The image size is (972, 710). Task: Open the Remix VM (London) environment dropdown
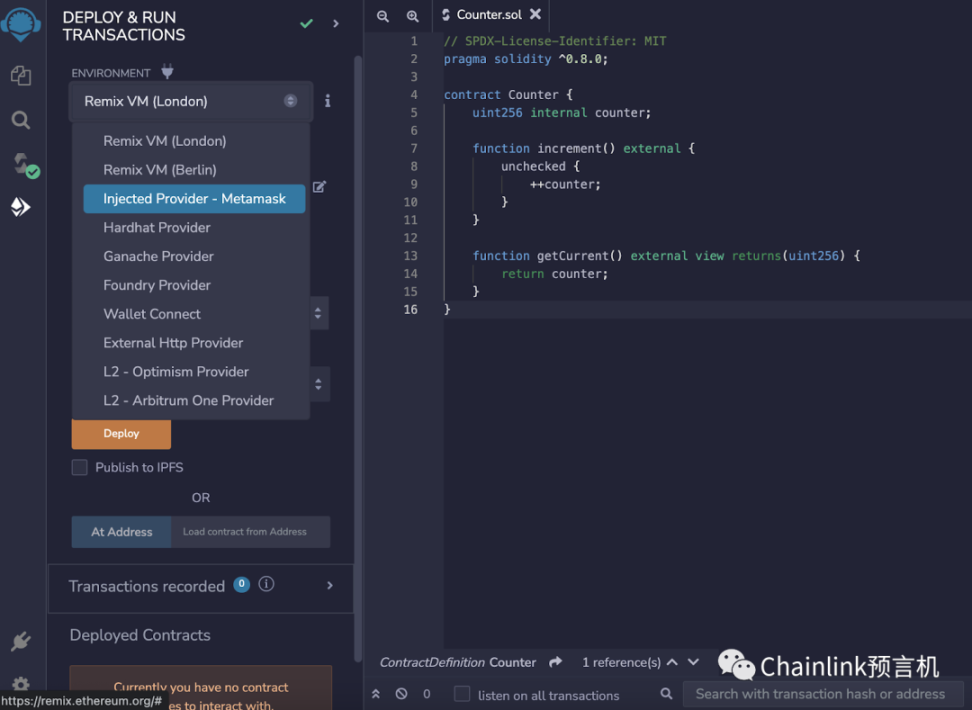coord(190,101)
